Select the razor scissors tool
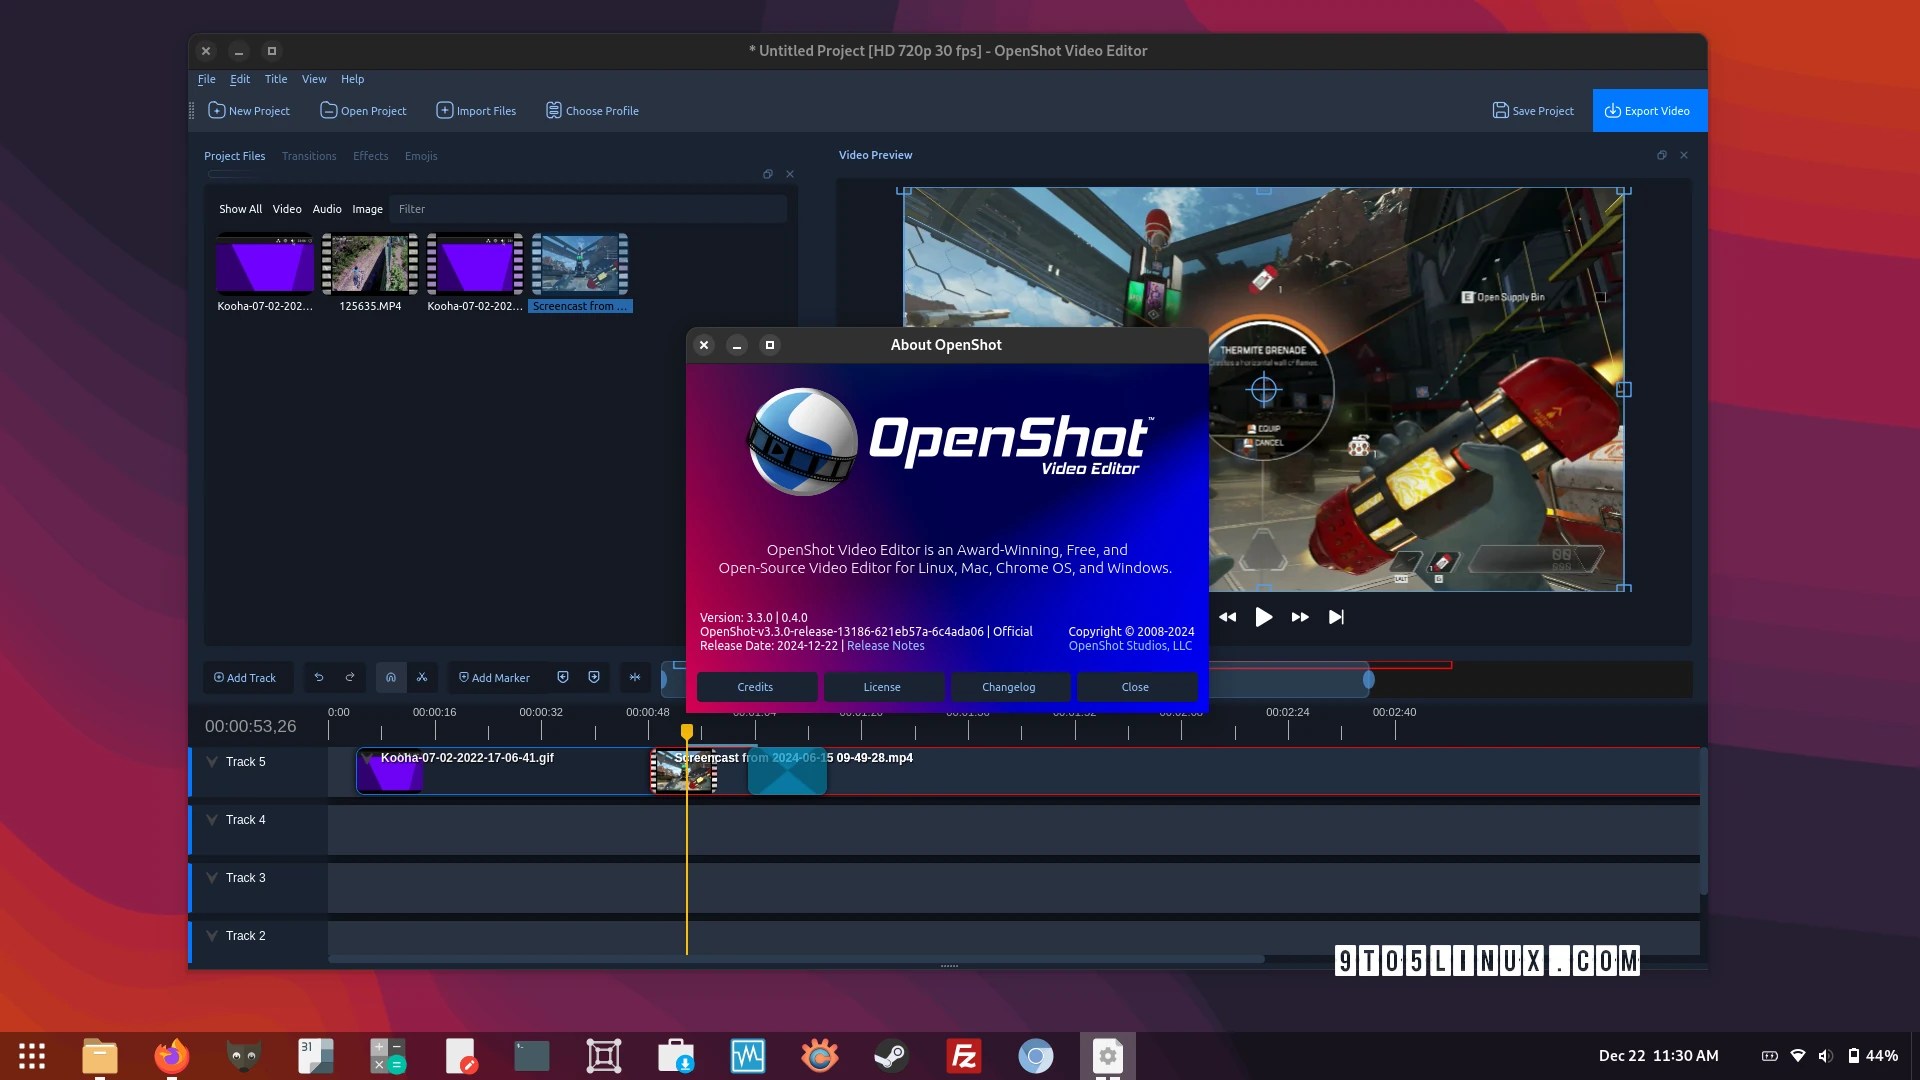The width and height of the screenshot is (1920, 1080). tap(422, 677)
